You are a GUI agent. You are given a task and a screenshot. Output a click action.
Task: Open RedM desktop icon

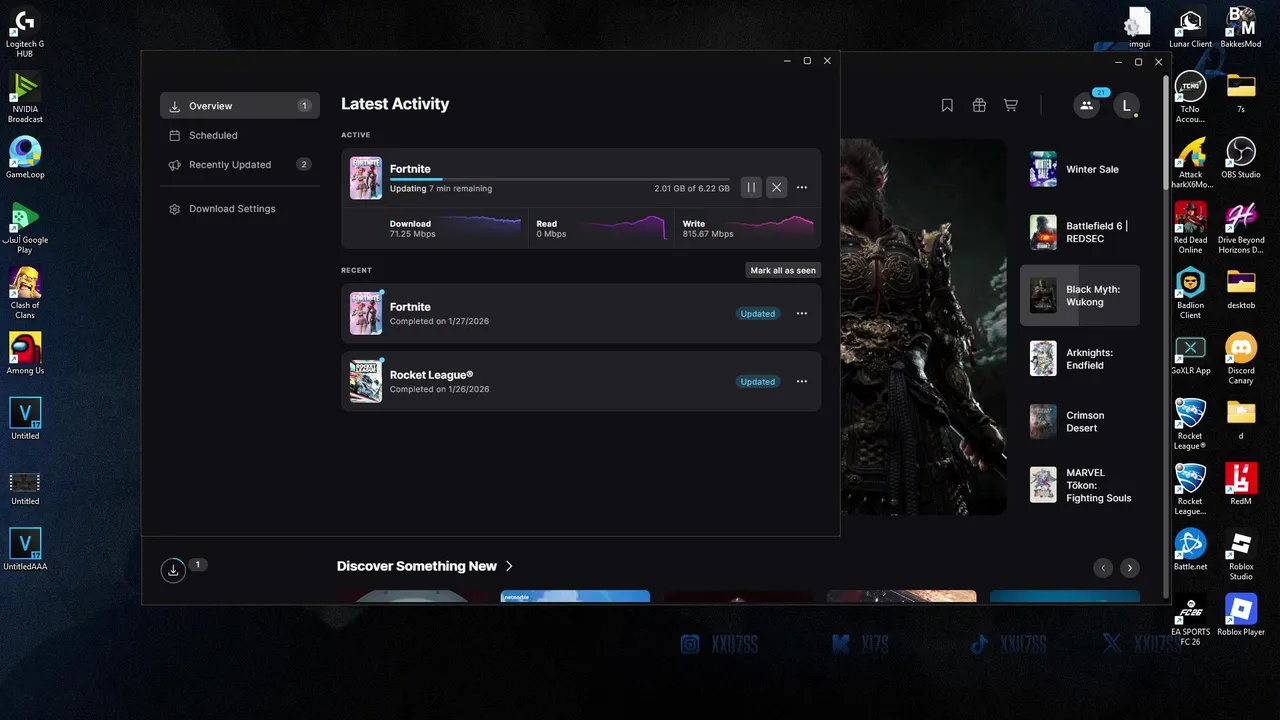[1241, 484]
